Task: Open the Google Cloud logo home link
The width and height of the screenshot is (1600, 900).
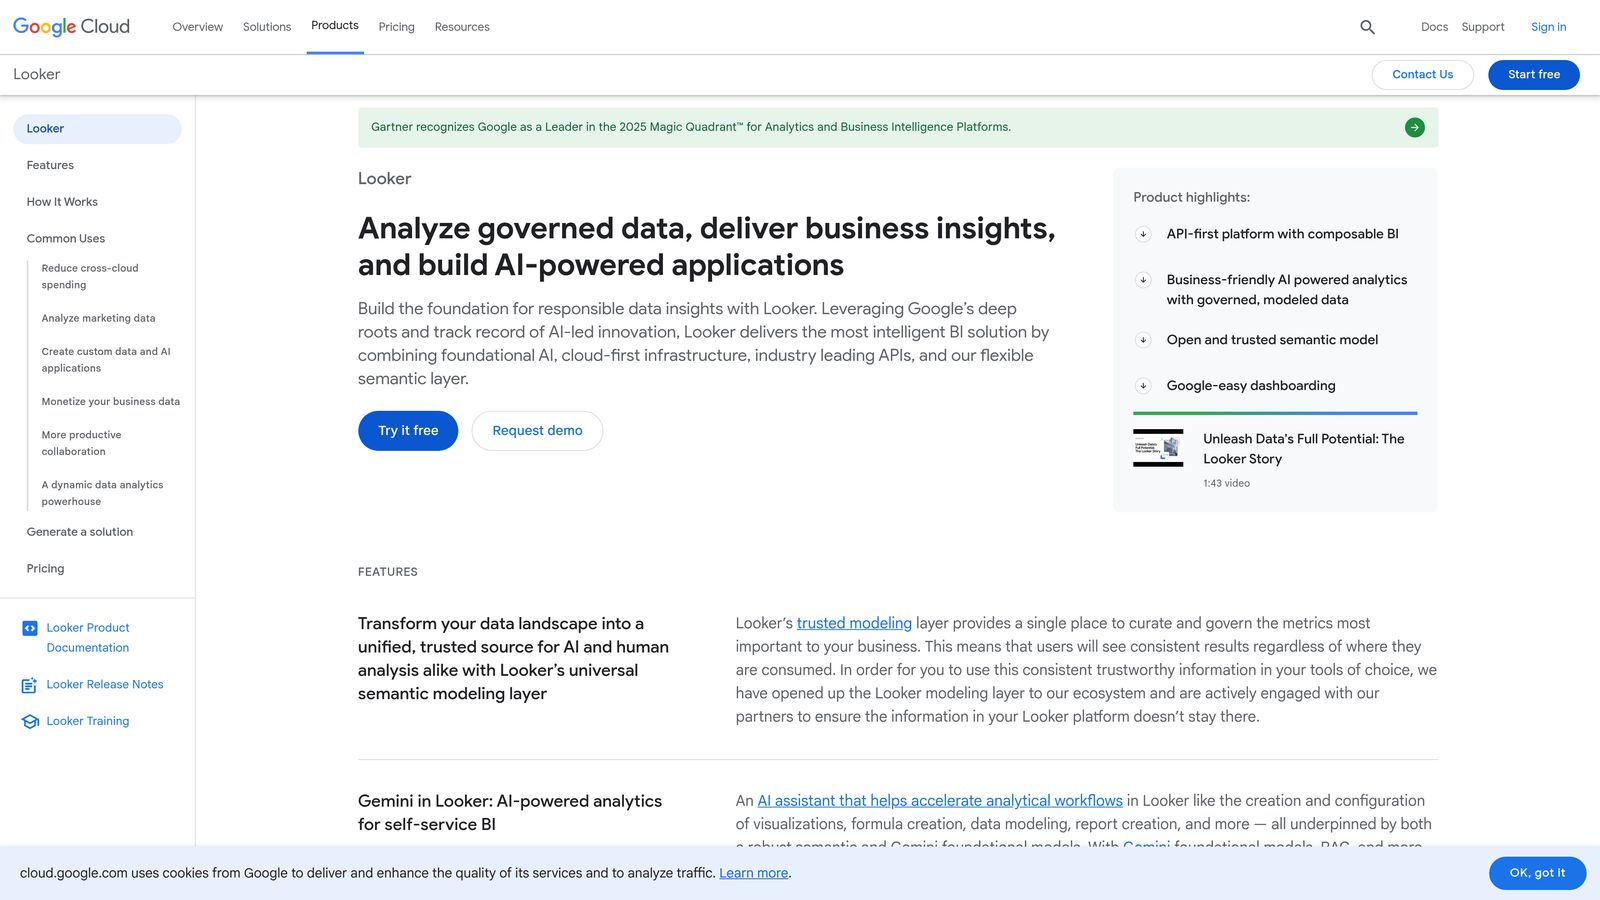Action: pyautogui.click(x=71, y=27)
